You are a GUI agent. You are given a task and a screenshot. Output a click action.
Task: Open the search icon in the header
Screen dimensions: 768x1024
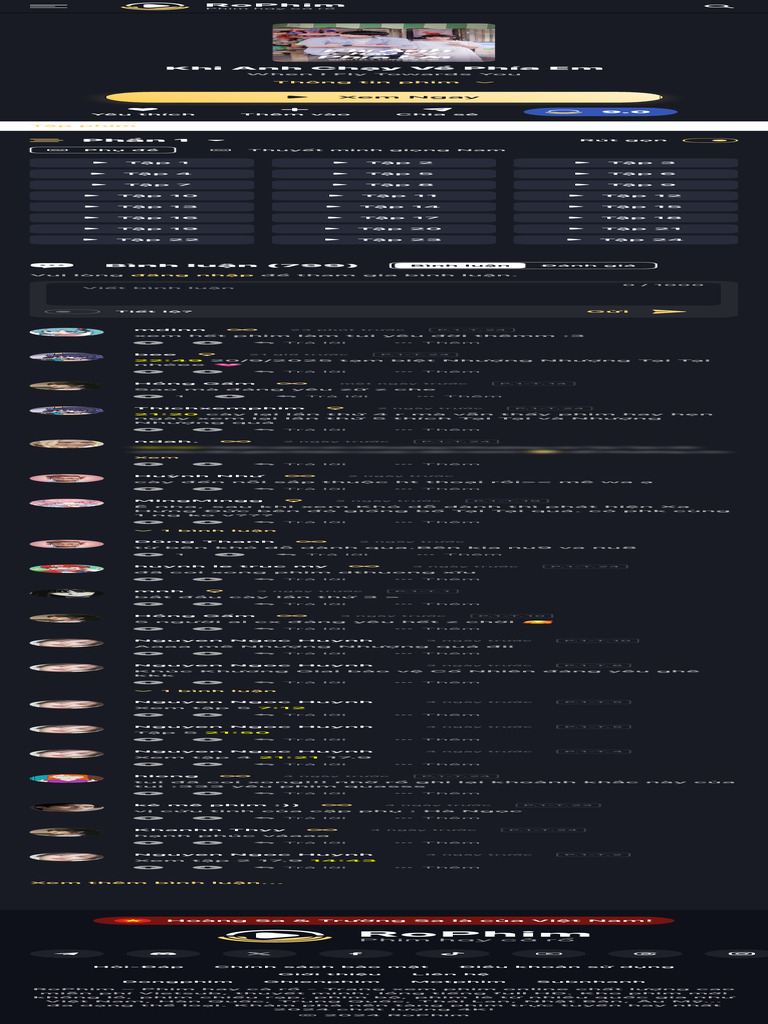coord(719,6)
